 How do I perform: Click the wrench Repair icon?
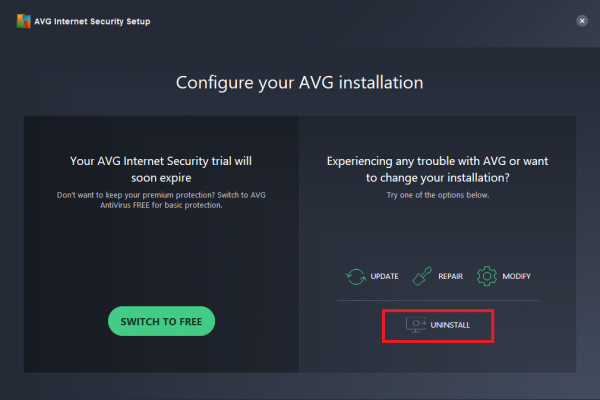click(x=422, y=276)
